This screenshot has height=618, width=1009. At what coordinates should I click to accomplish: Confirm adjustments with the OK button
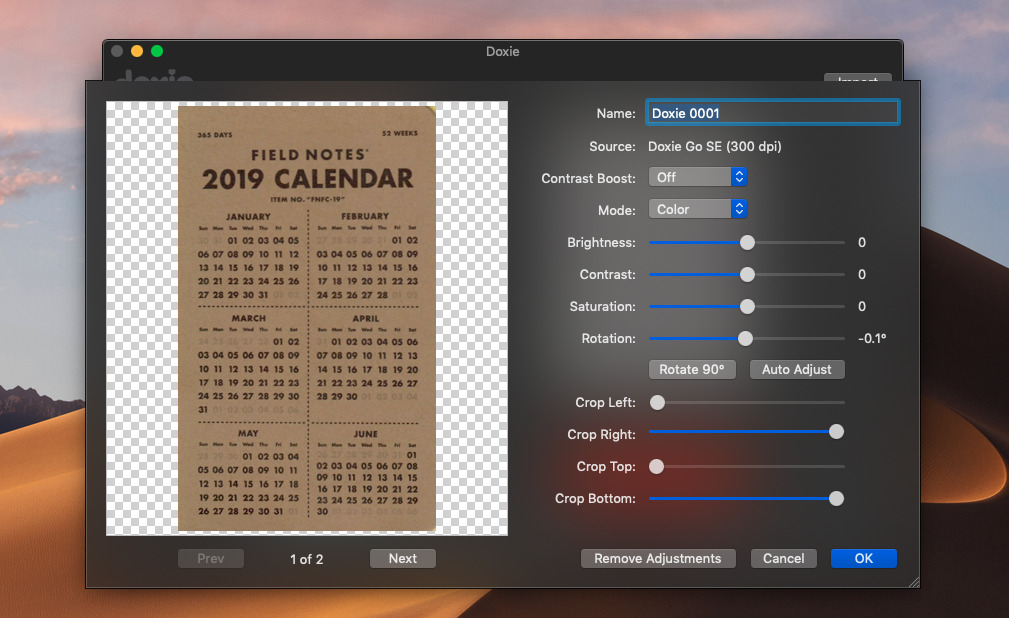864,559
